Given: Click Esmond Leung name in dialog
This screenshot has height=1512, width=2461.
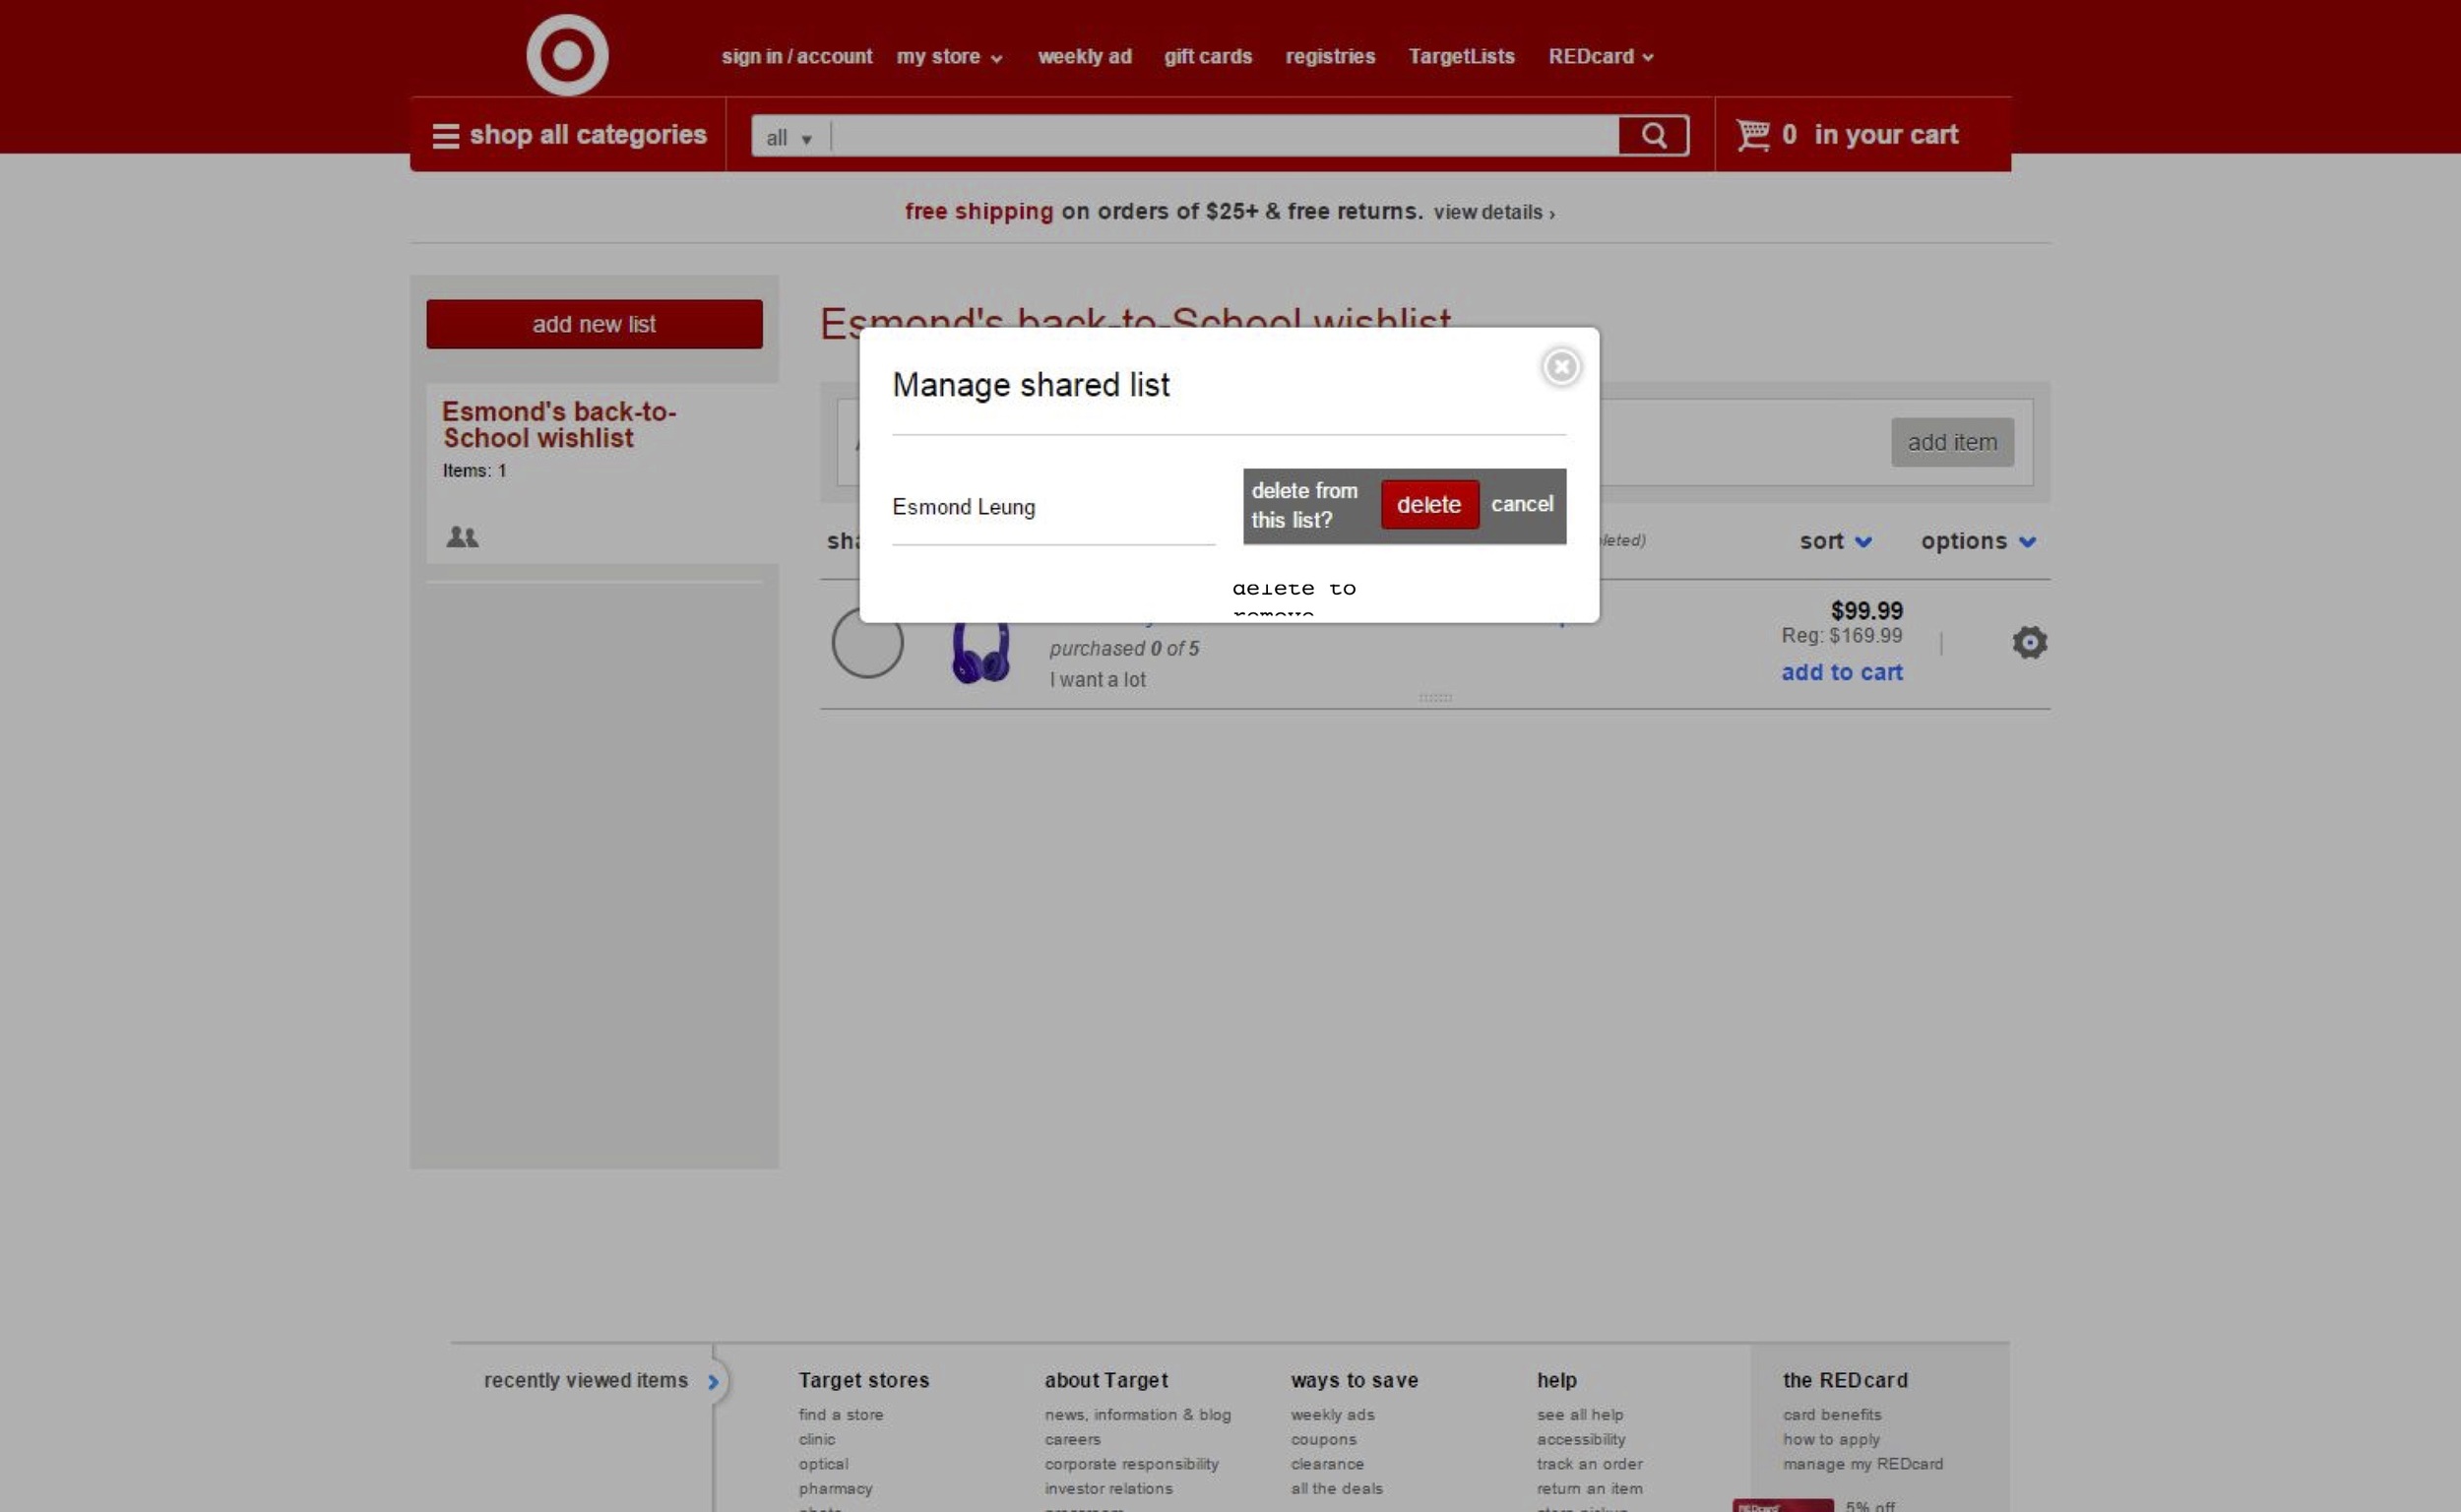Looking at the screenshot, I should coord(963,507).
